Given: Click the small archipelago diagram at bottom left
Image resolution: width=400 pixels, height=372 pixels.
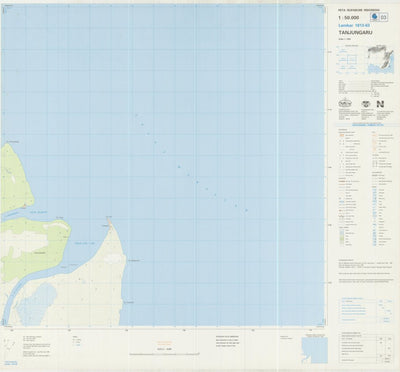Looking at the screenshot, I should click(x=9, y=344).
